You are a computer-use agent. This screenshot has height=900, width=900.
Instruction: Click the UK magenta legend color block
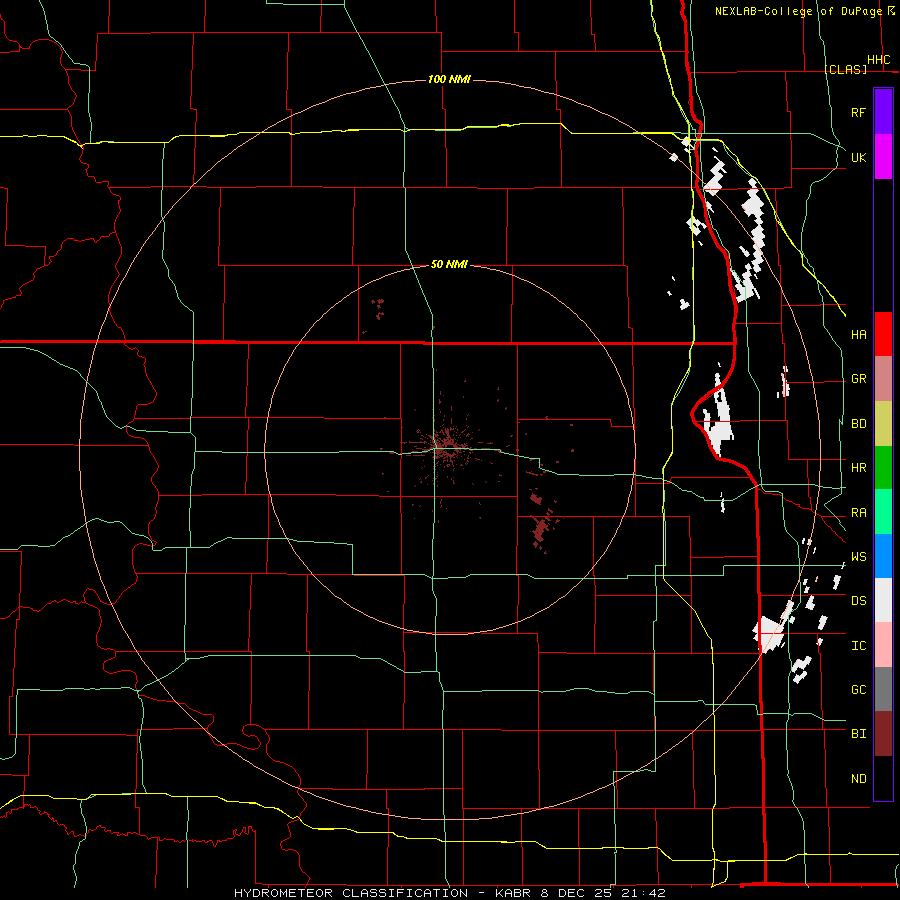click(x=883, y=157)
